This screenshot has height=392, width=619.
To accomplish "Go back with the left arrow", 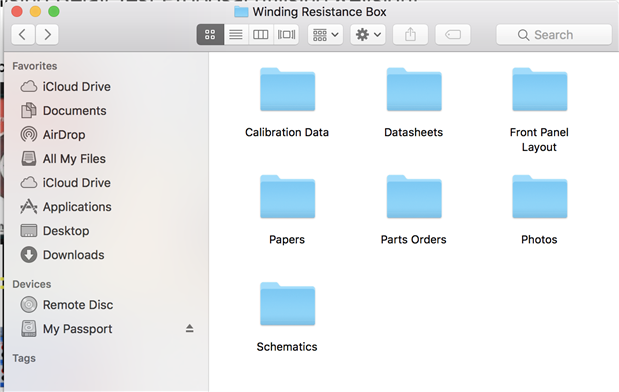I will (23, 35).
